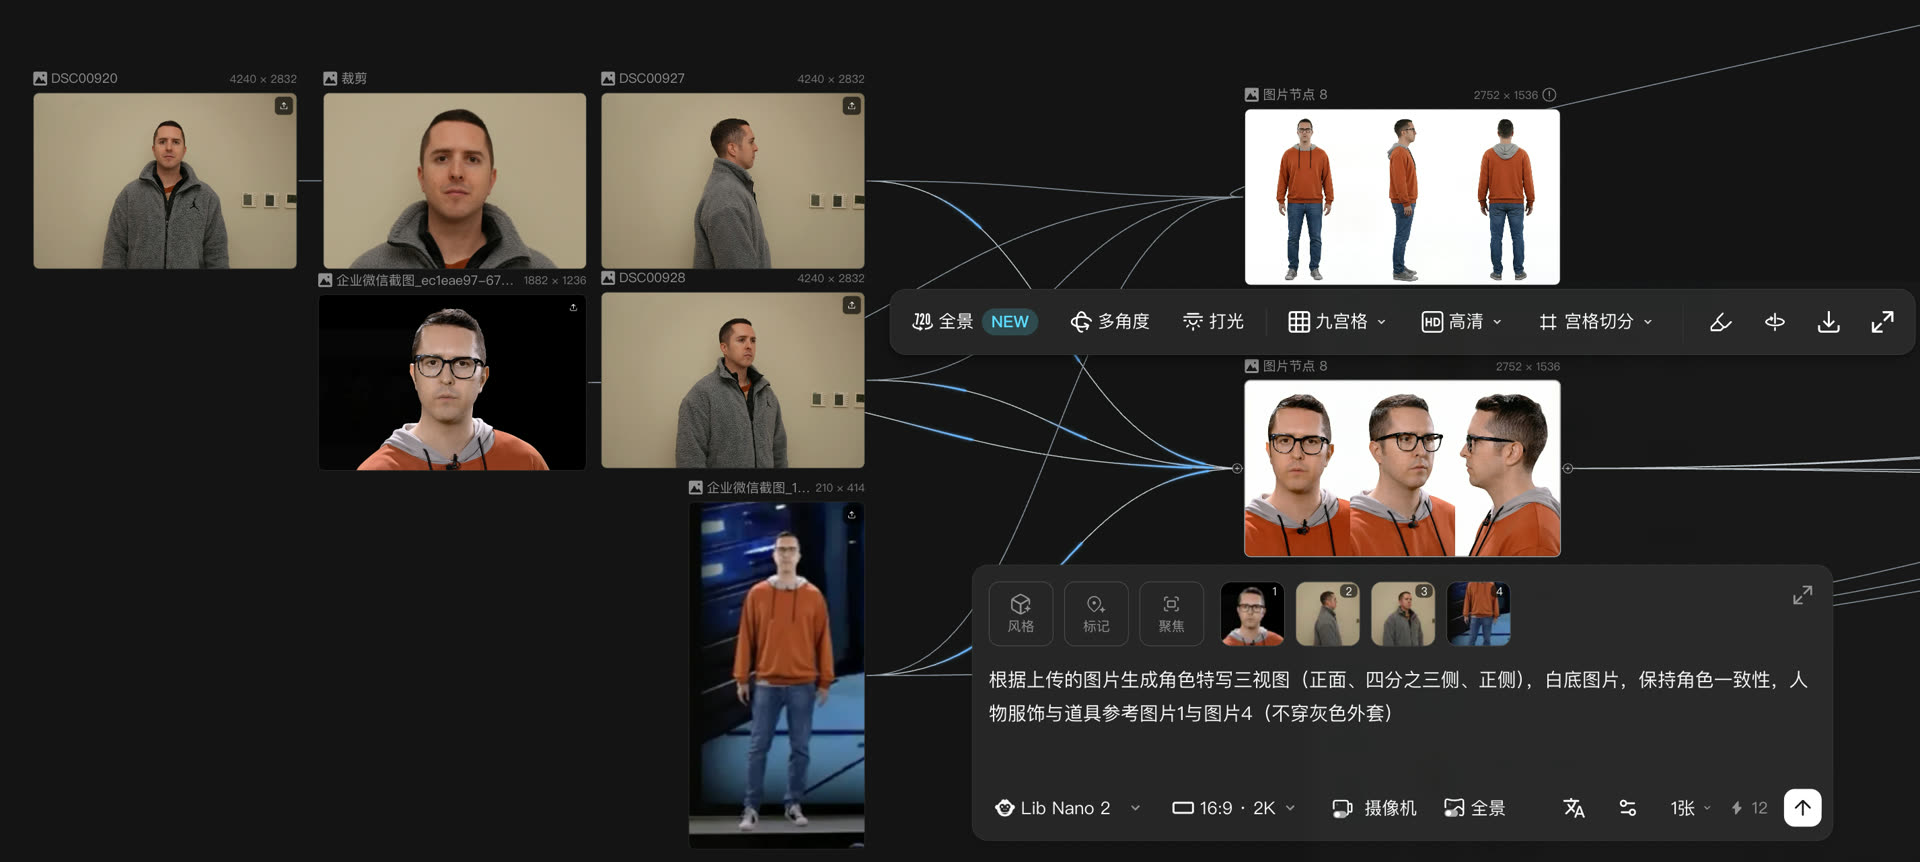
Task: Select reference thumbnail number 3
Action: 1403,614
